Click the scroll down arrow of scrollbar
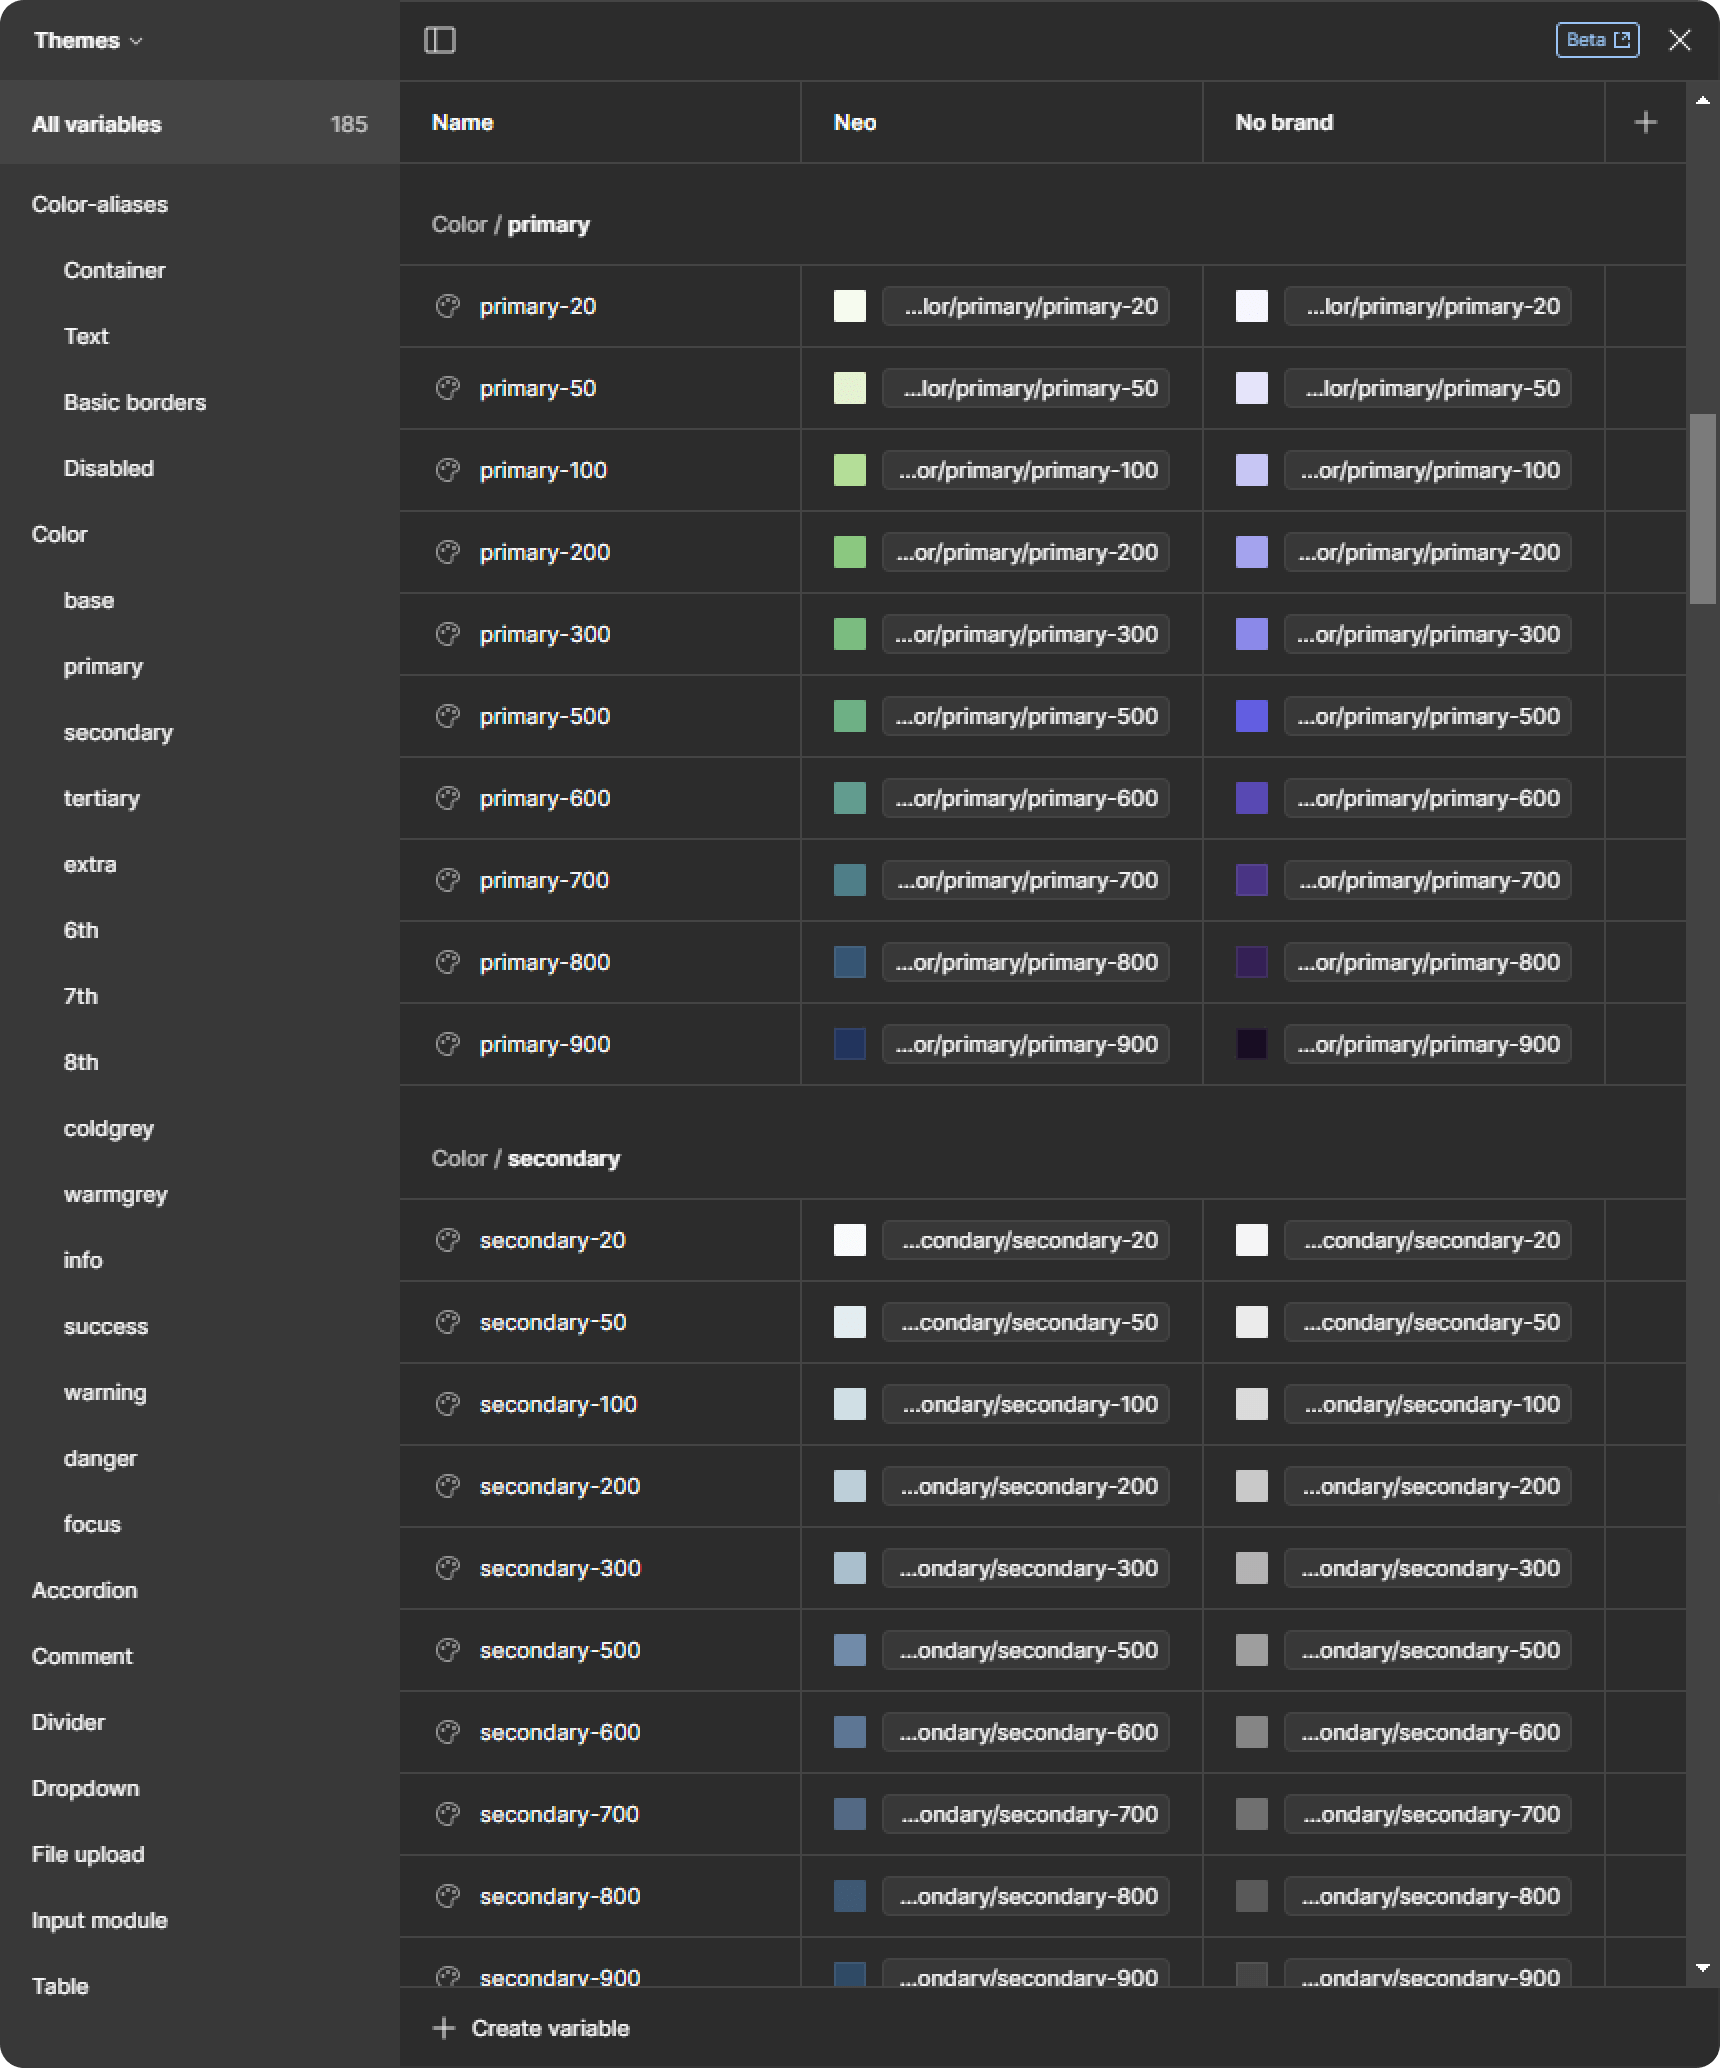Viewport: 1720px width, 2068px height. (1703, 1968)
